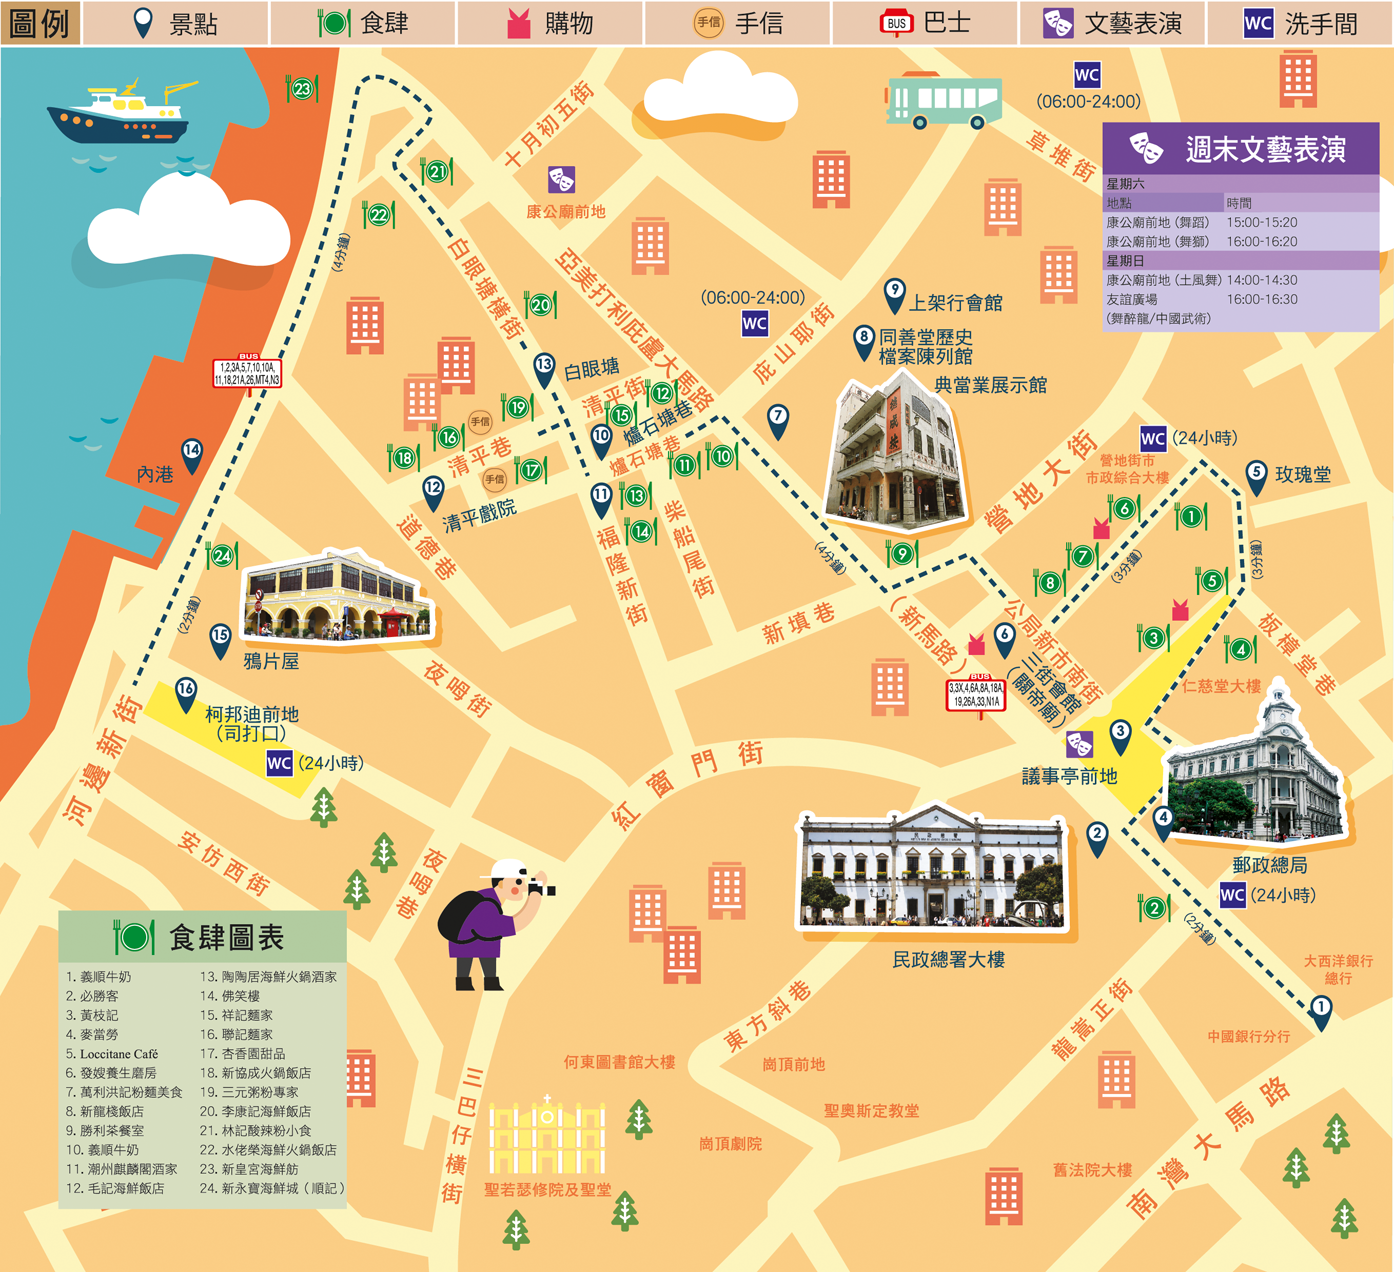Image resolution: width=1394 pixels, height=1272 pixels.
Task: Click '24. 新永寶海鮮城 (順記)' list entry
Action: 272,1188
